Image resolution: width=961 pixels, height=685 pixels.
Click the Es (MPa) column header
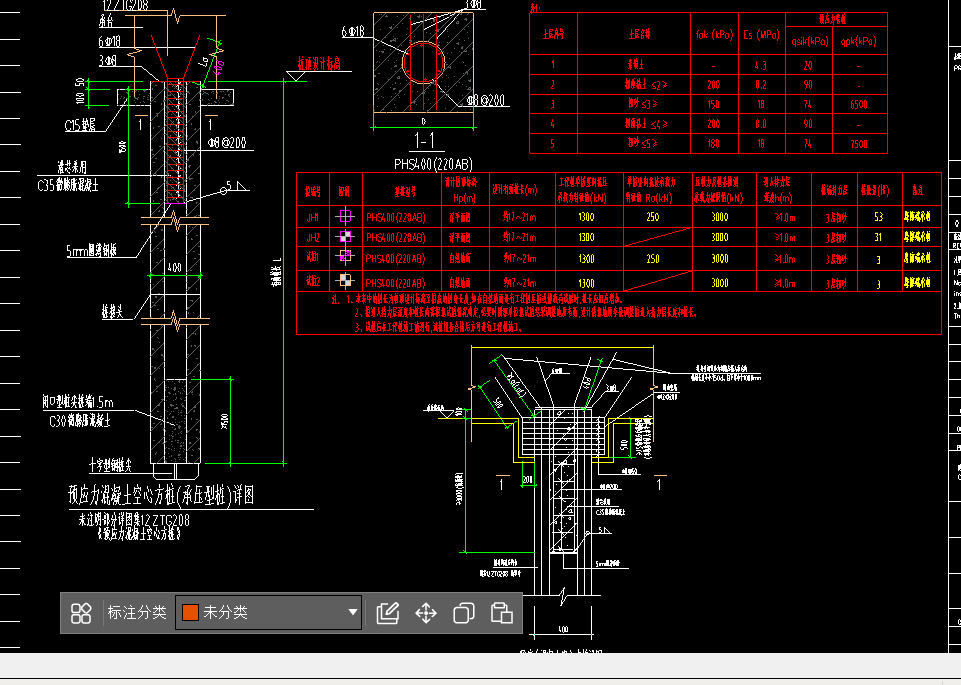pyautogui.click(x=761, y=35)
